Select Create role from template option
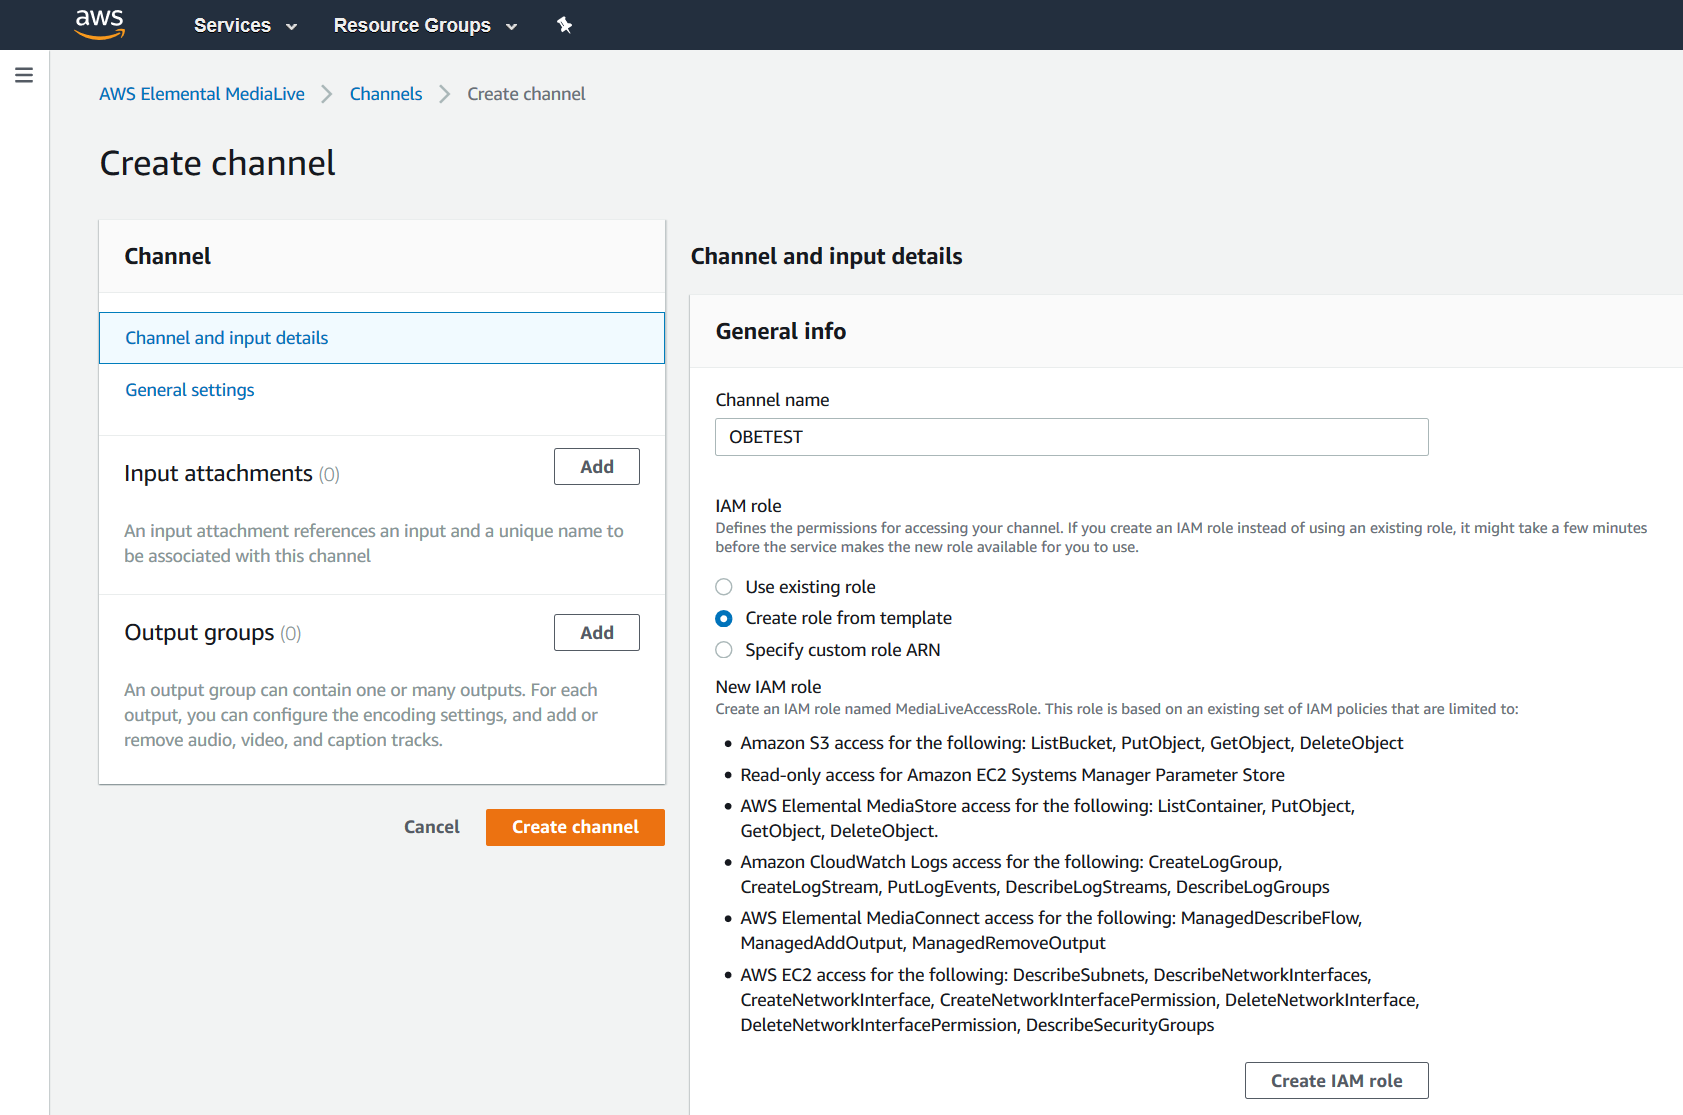This screenshot has height=1115, width=1683. [724, 618]
